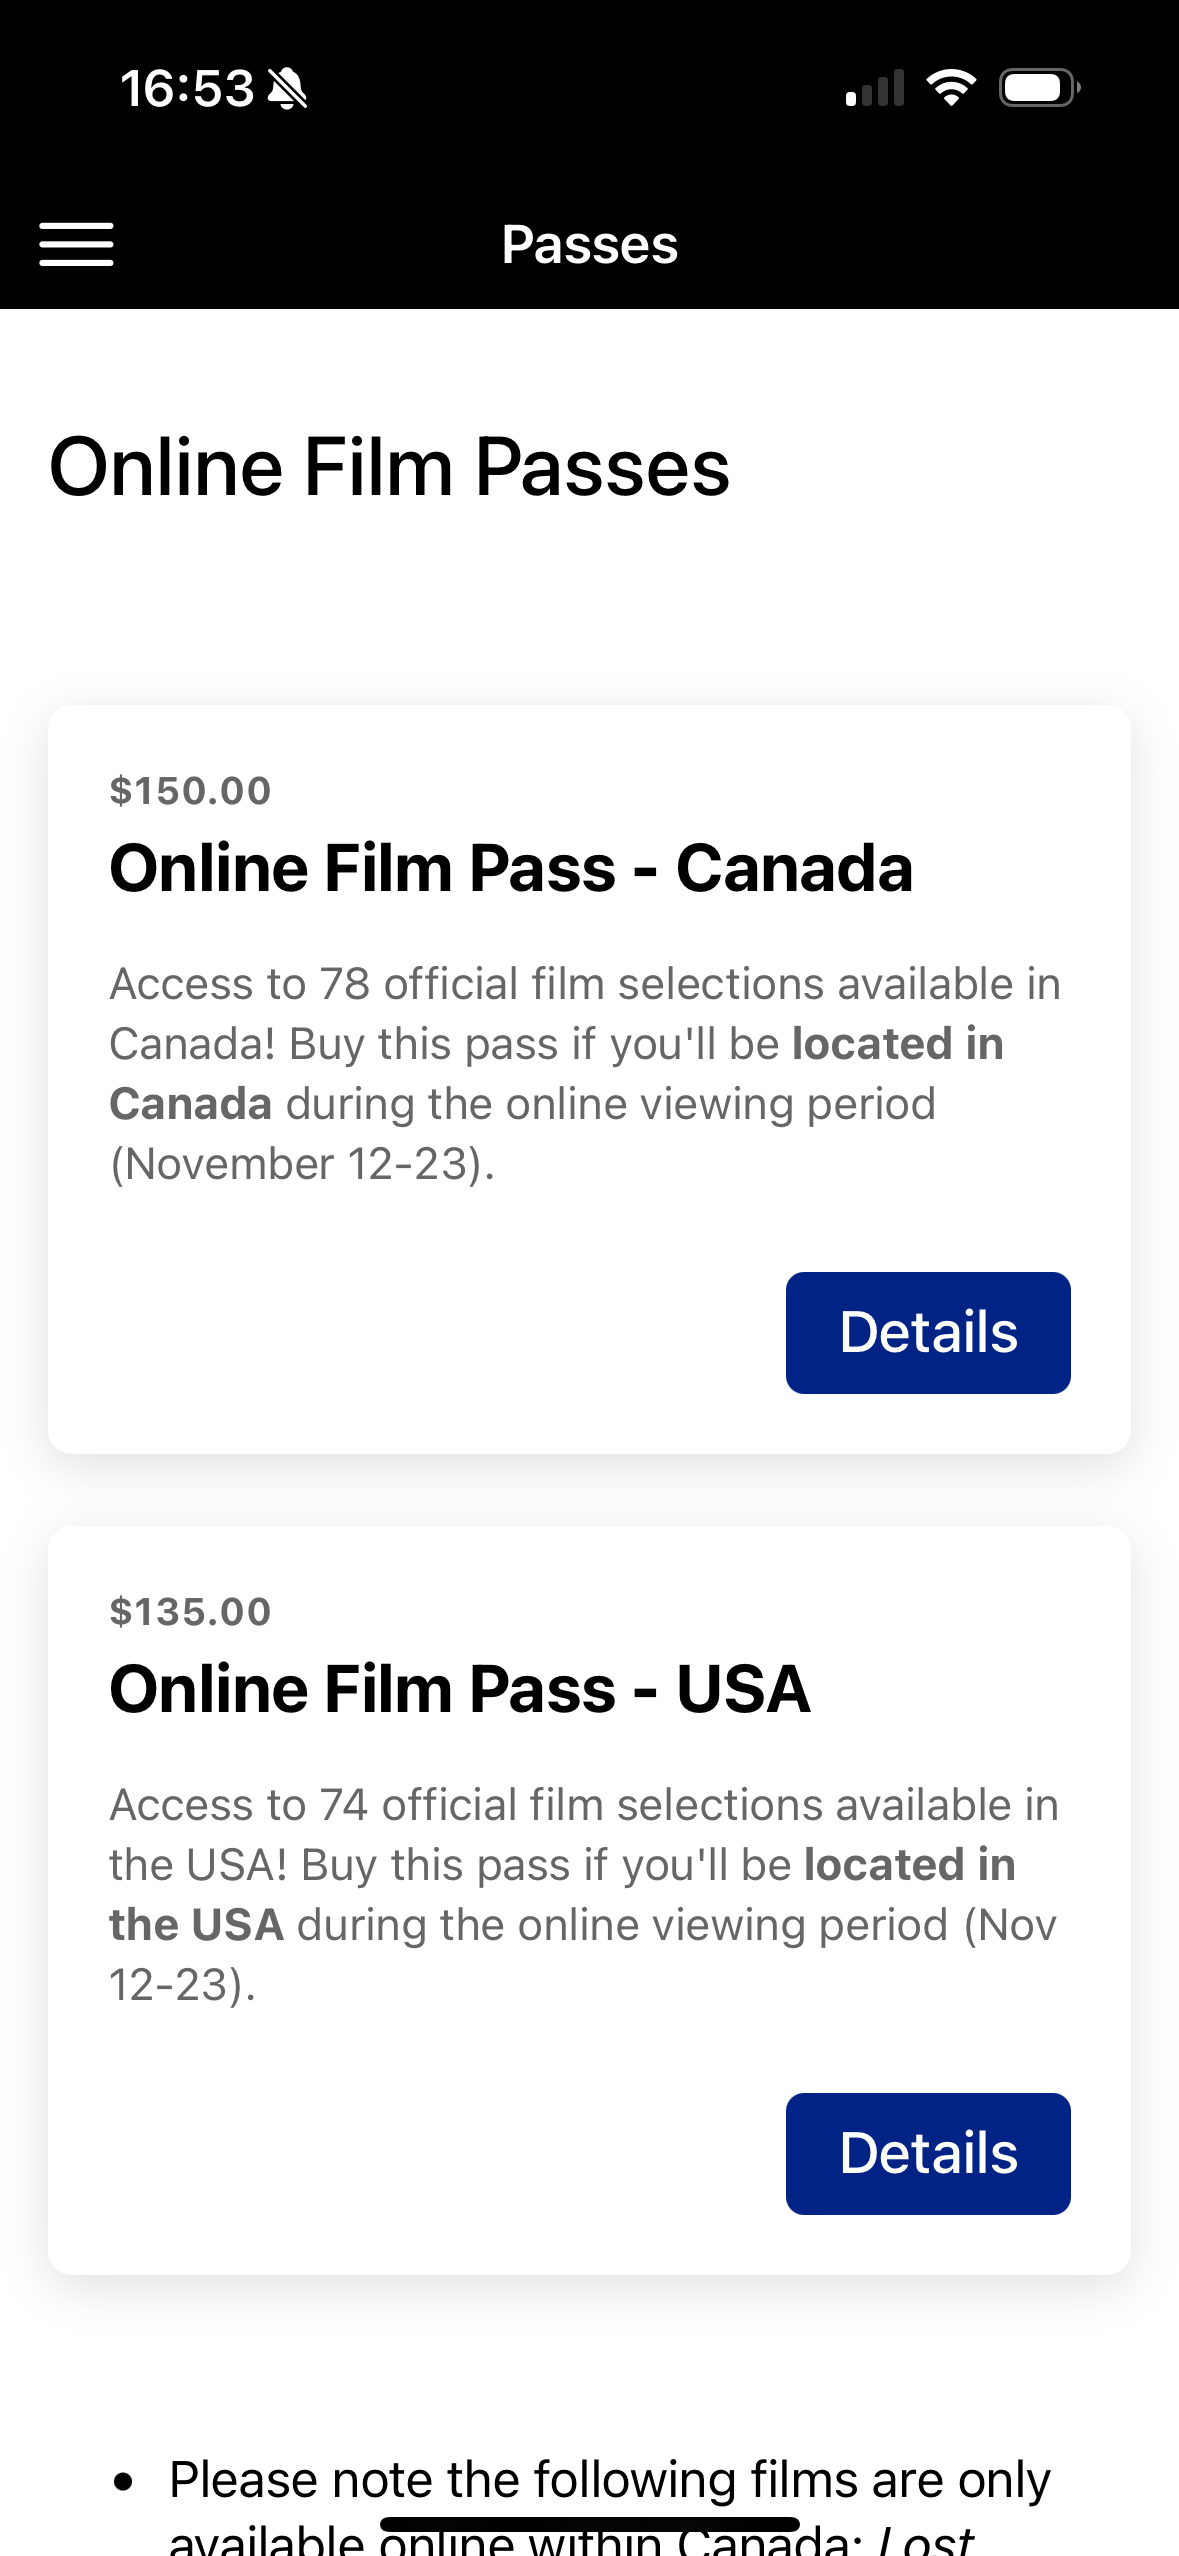Tap the silent mode bell icon

[x=288, y=89]
